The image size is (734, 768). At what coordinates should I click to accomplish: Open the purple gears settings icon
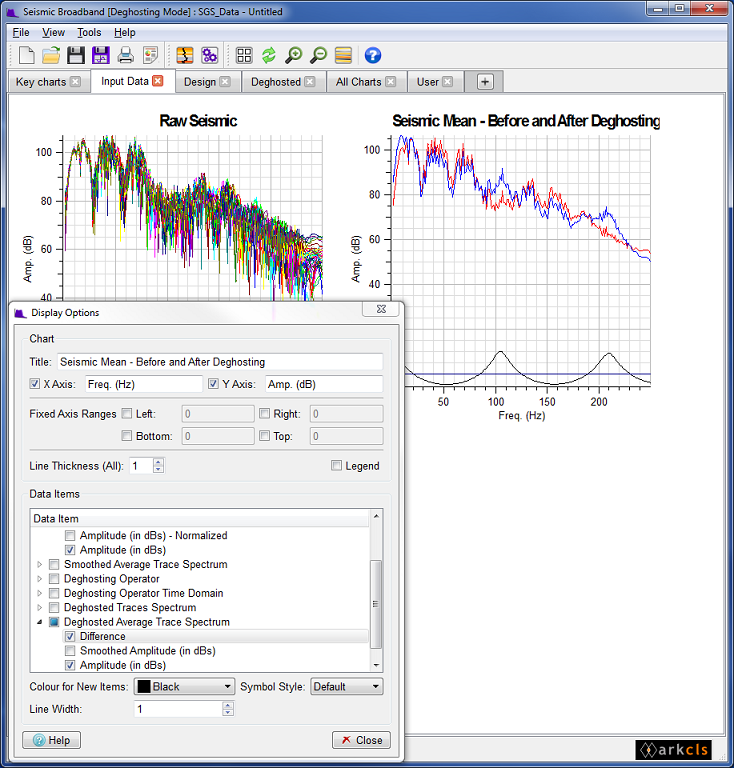(210, 55)
